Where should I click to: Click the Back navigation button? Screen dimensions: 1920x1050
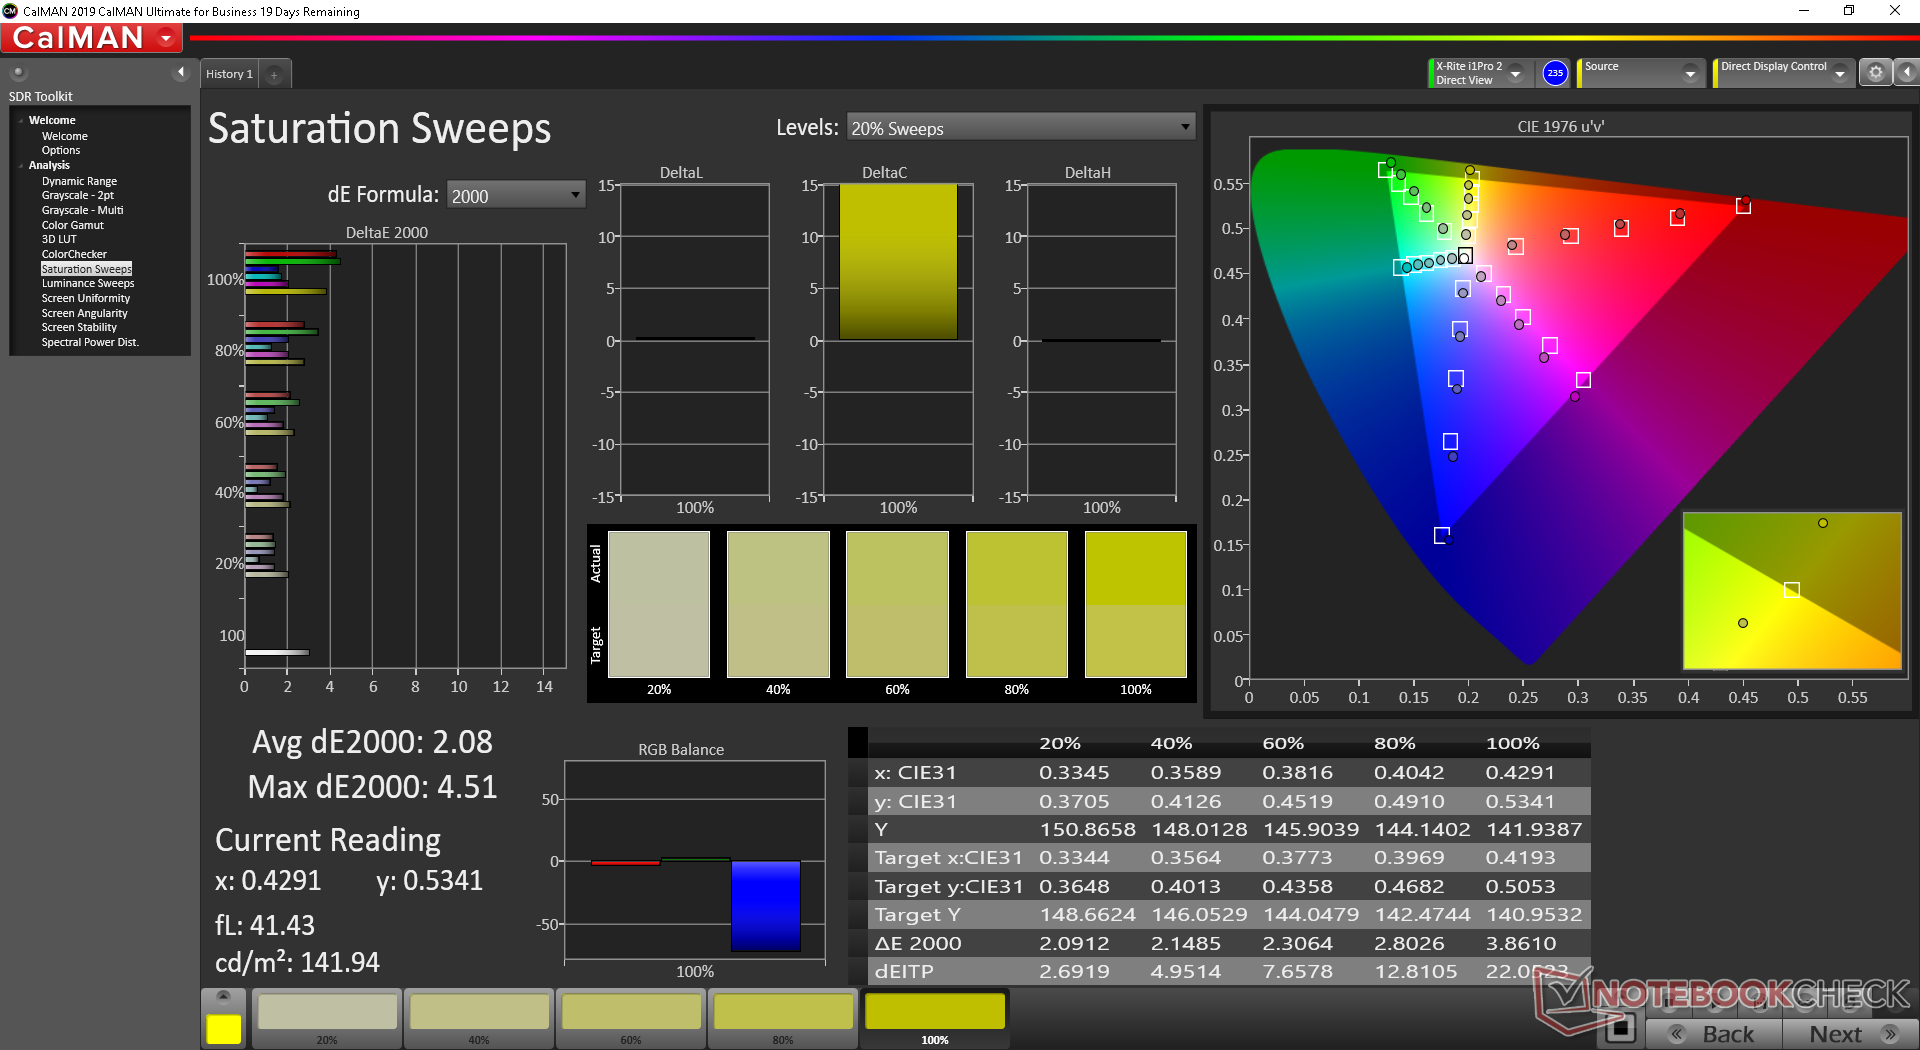point(1713,1034)
